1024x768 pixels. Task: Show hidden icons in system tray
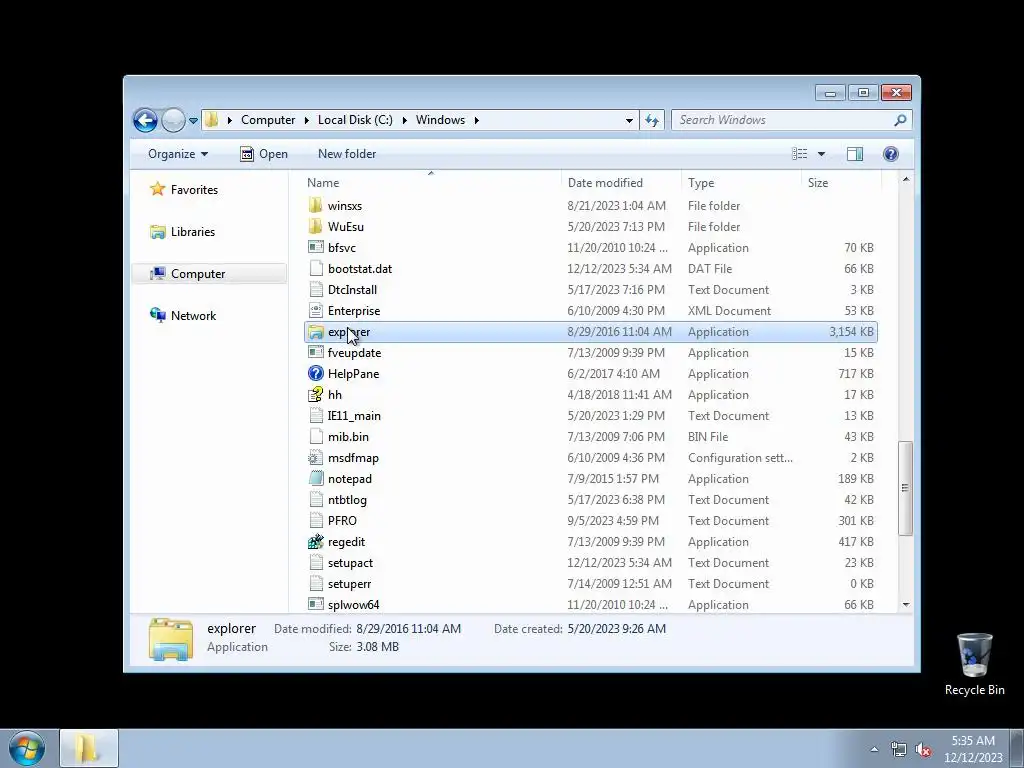[x=874, y=750]
